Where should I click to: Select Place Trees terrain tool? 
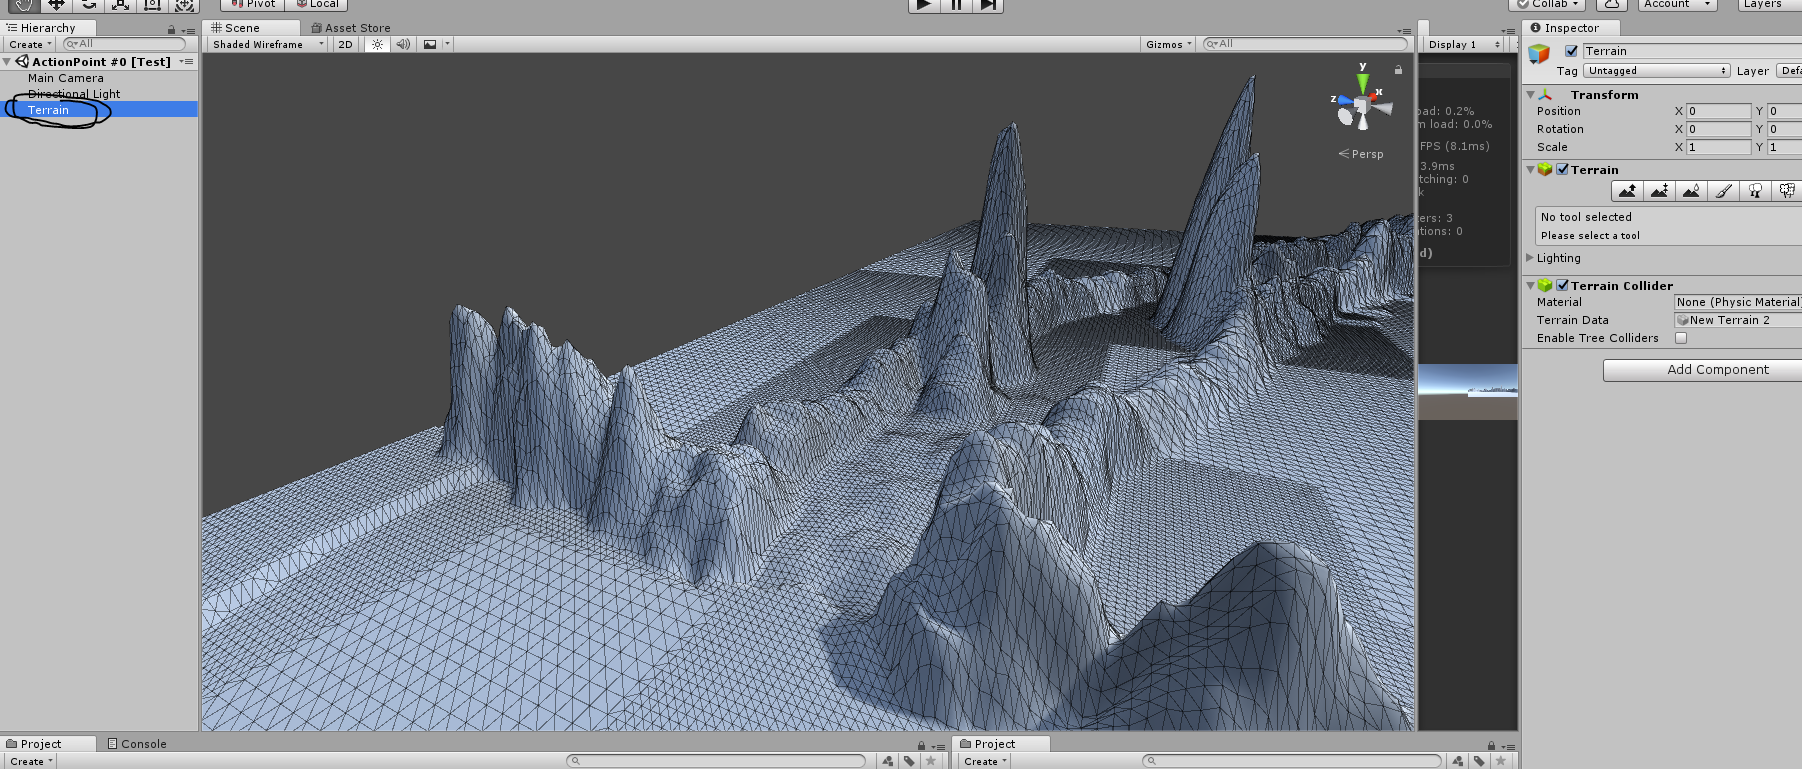(1755, 191)
